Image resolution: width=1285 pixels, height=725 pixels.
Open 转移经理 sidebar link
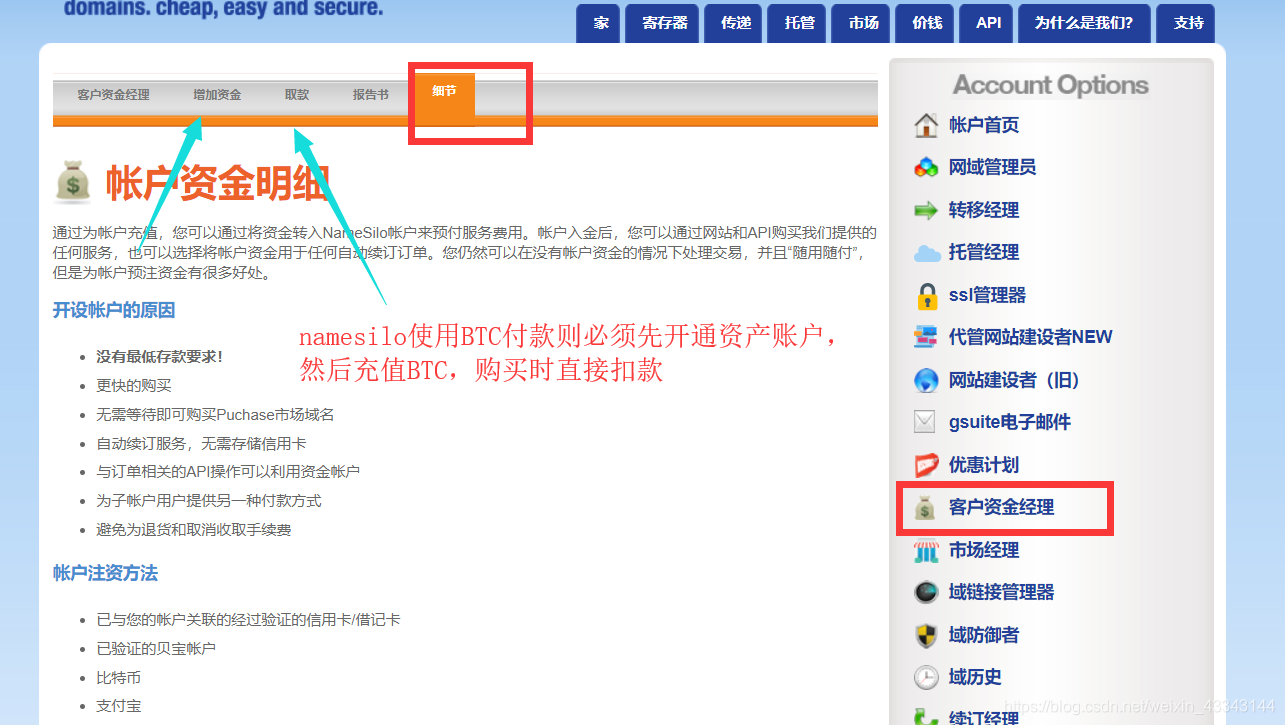984,210
